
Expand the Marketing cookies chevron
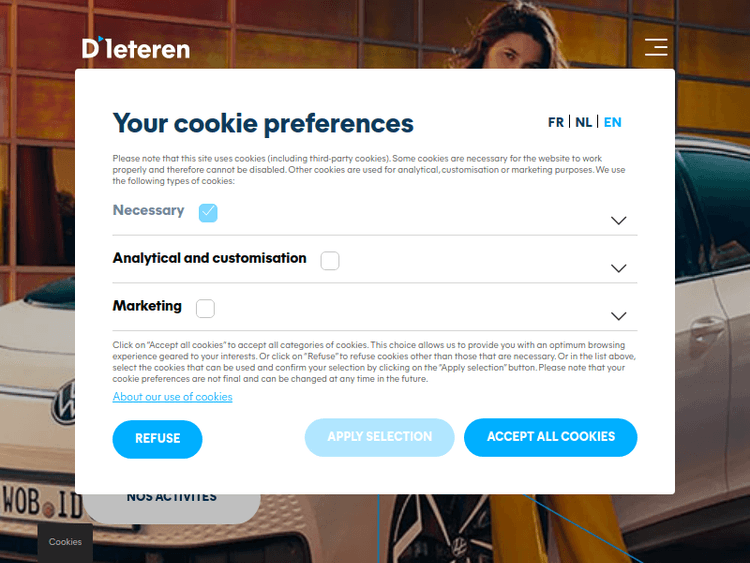[x=618, y=316]
